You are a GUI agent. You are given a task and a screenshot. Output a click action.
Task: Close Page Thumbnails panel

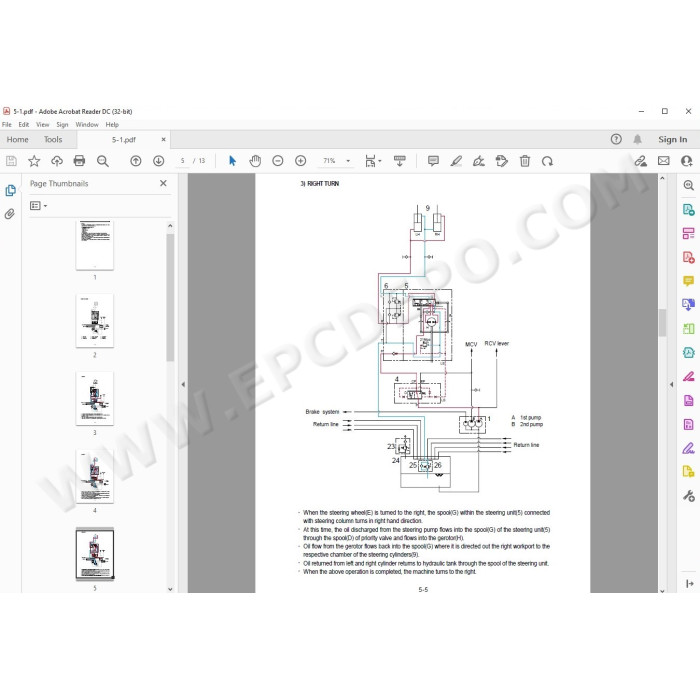(x=163, y=183)
